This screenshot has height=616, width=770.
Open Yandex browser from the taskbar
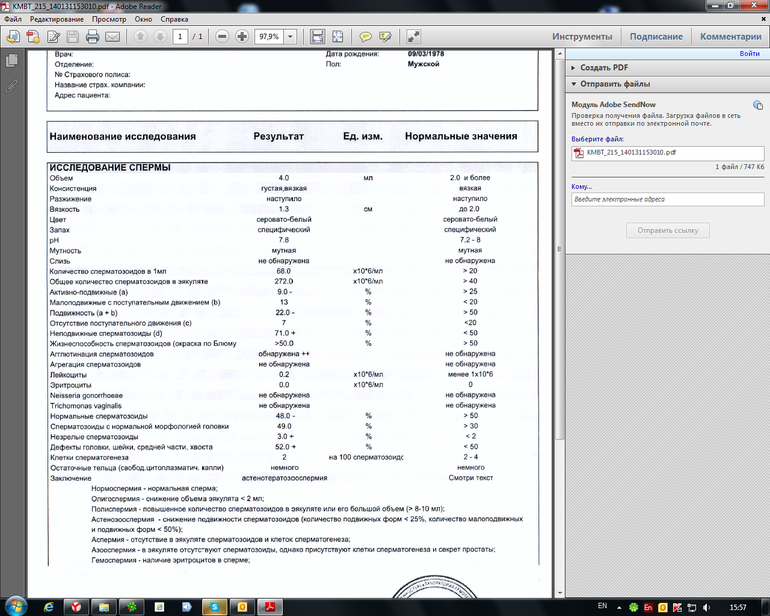tap(76, 607)
